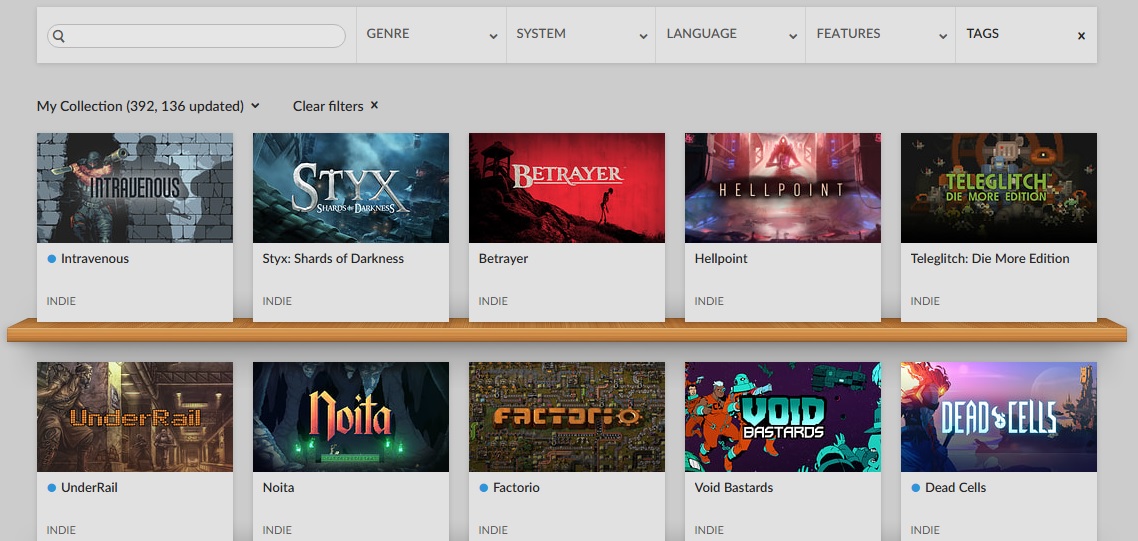Open the Void Bastards cover image

783,417
